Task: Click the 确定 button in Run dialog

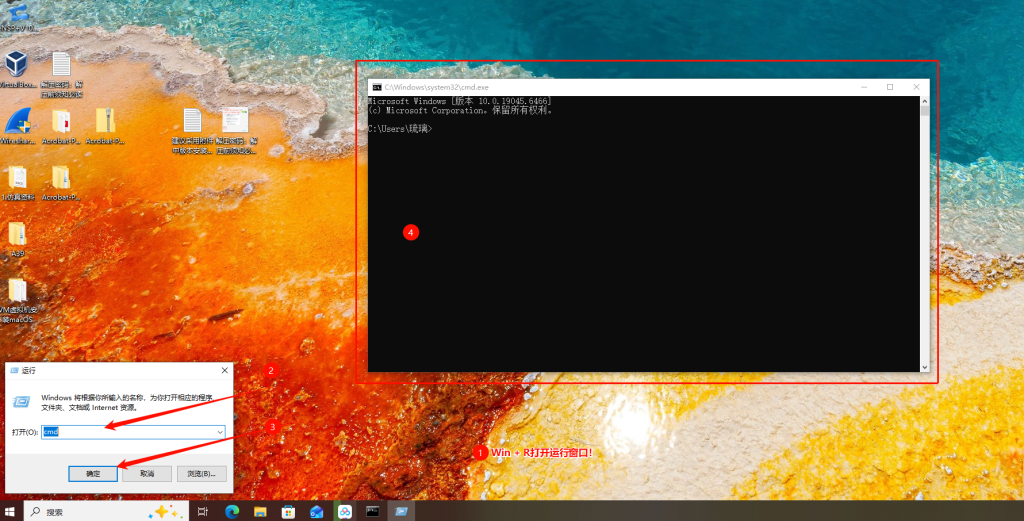Action: click(93, 473)
